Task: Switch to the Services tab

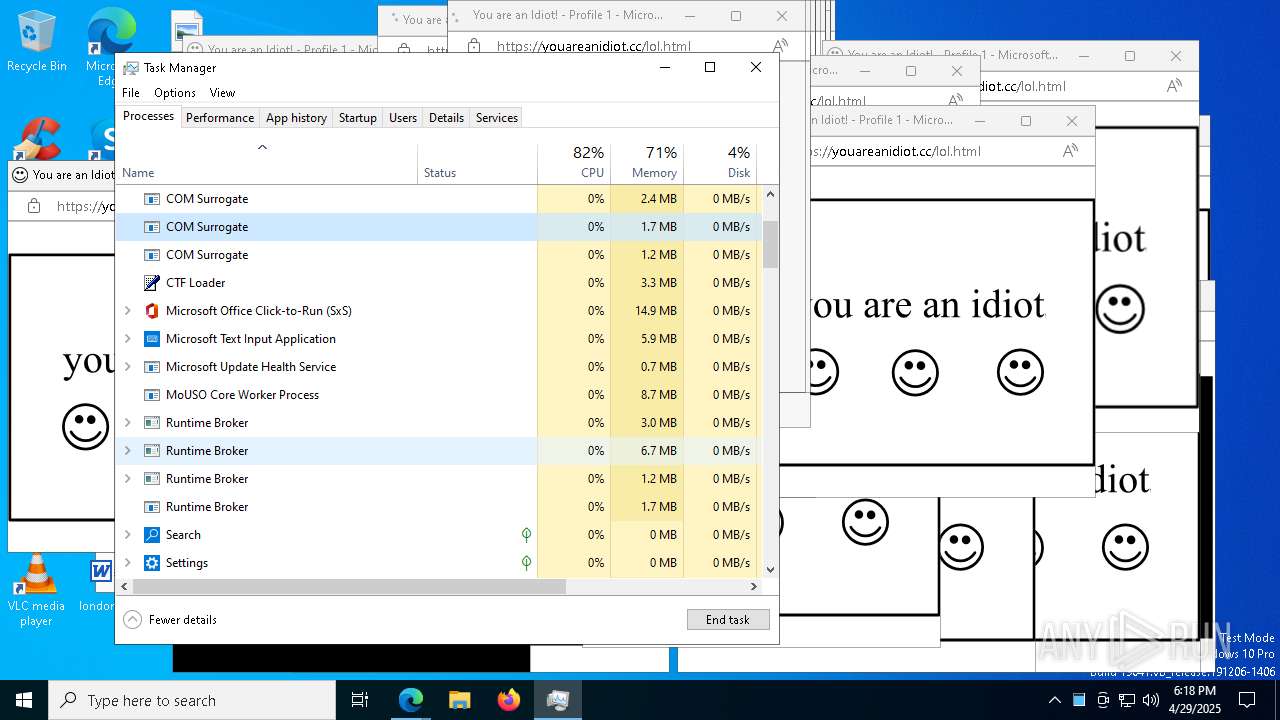Action: click(497, 118)
